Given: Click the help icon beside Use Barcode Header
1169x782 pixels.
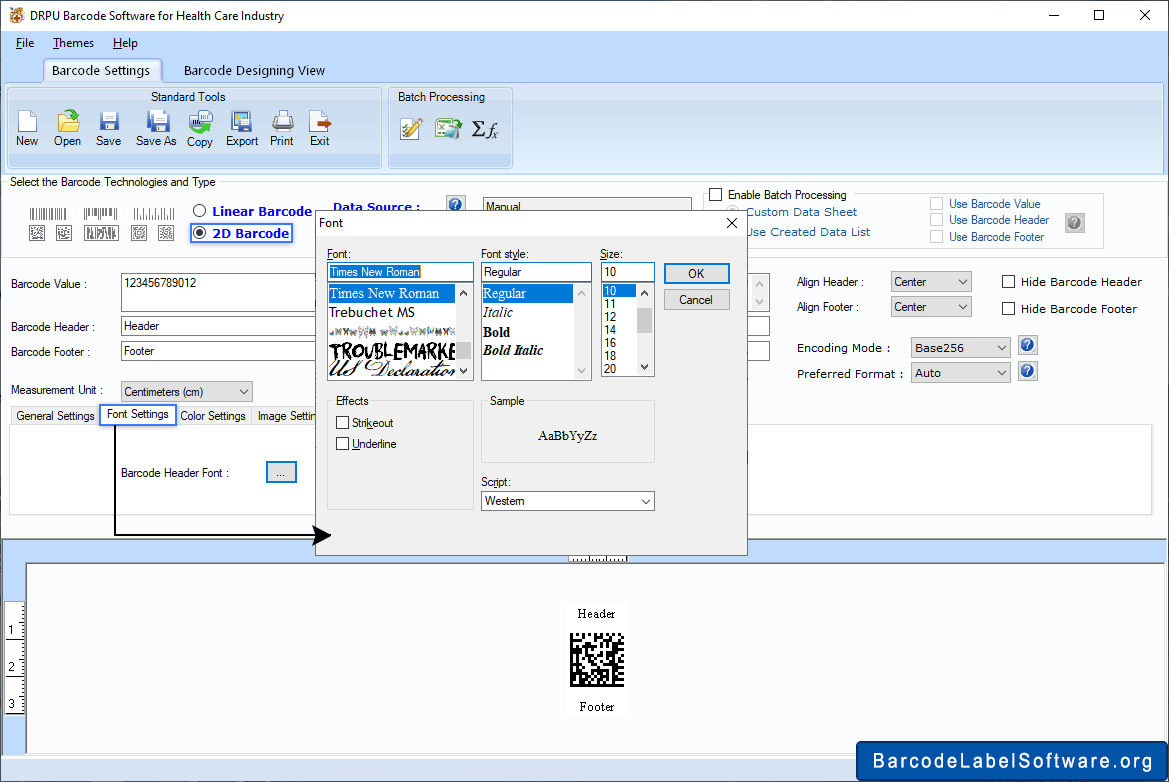Looking at the screenshot, I should tap(1074, 222).
